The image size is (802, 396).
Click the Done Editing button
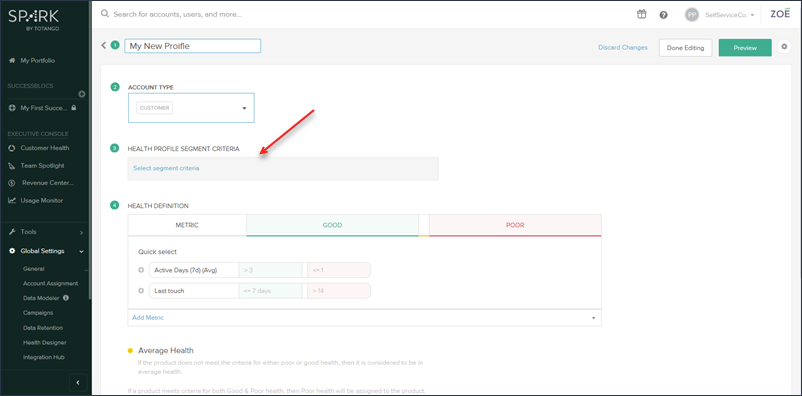coord(685,48)
